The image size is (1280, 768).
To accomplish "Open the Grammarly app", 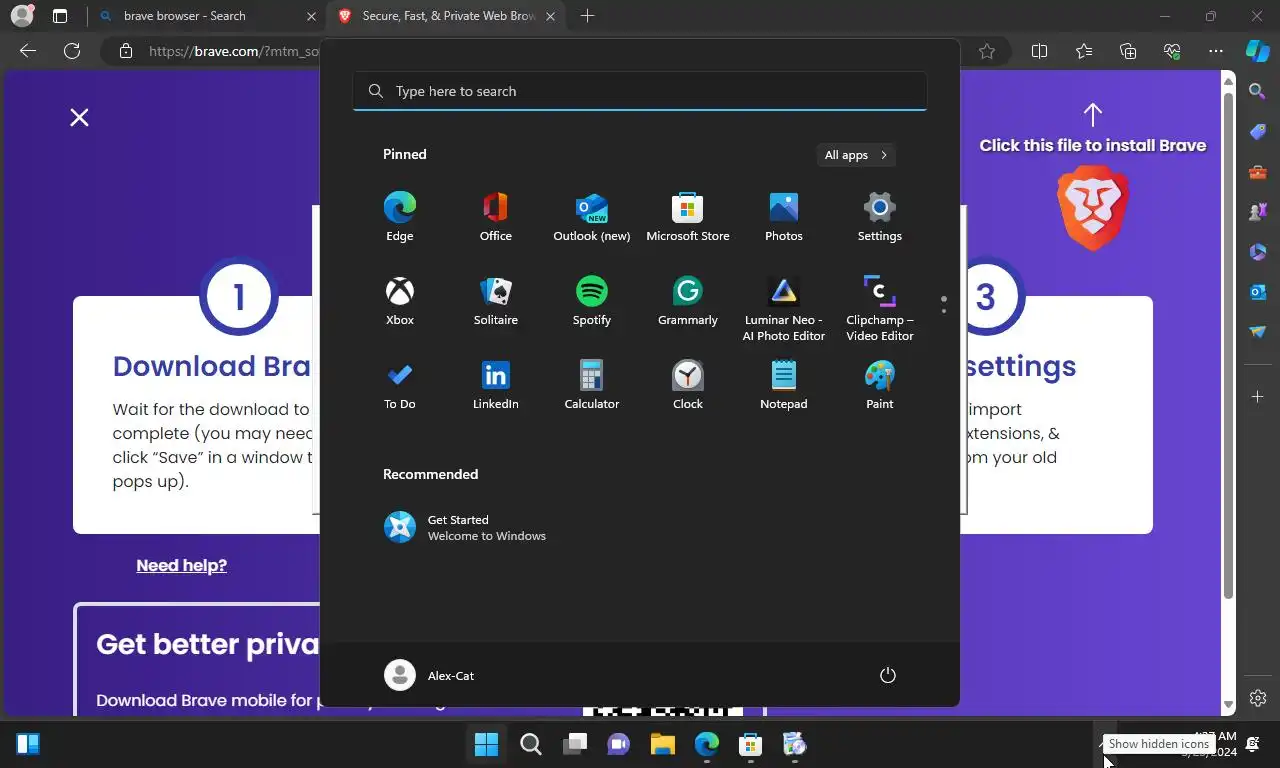I will [687, 301].
